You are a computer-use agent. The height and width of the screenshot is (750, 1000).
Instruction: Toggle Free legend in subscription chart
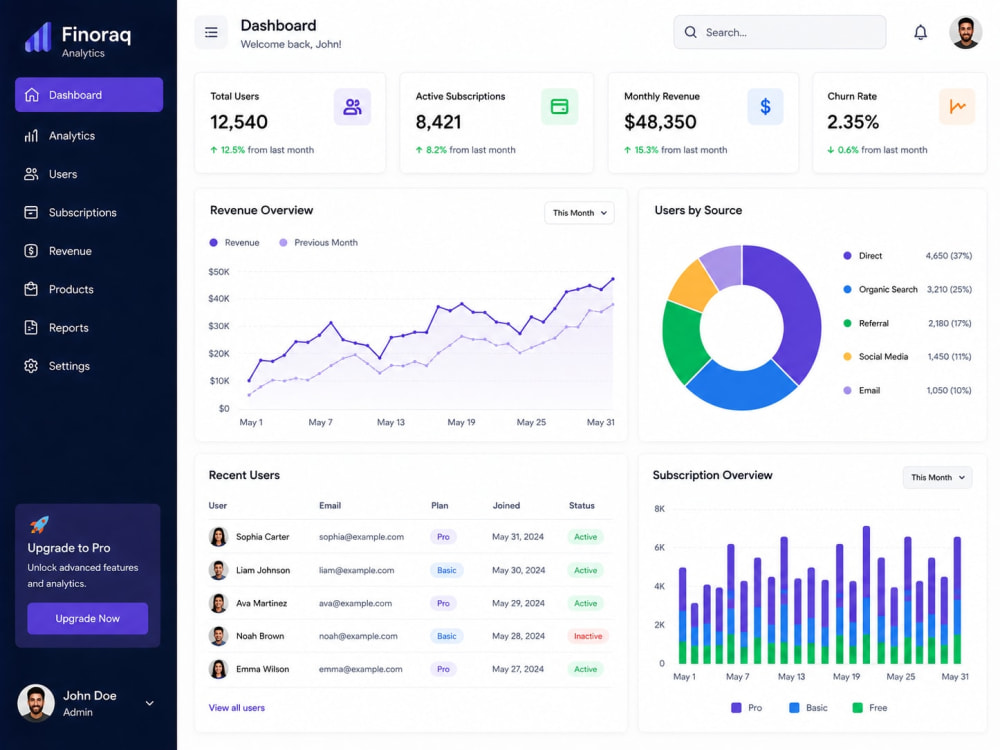(x=870, y=708)
